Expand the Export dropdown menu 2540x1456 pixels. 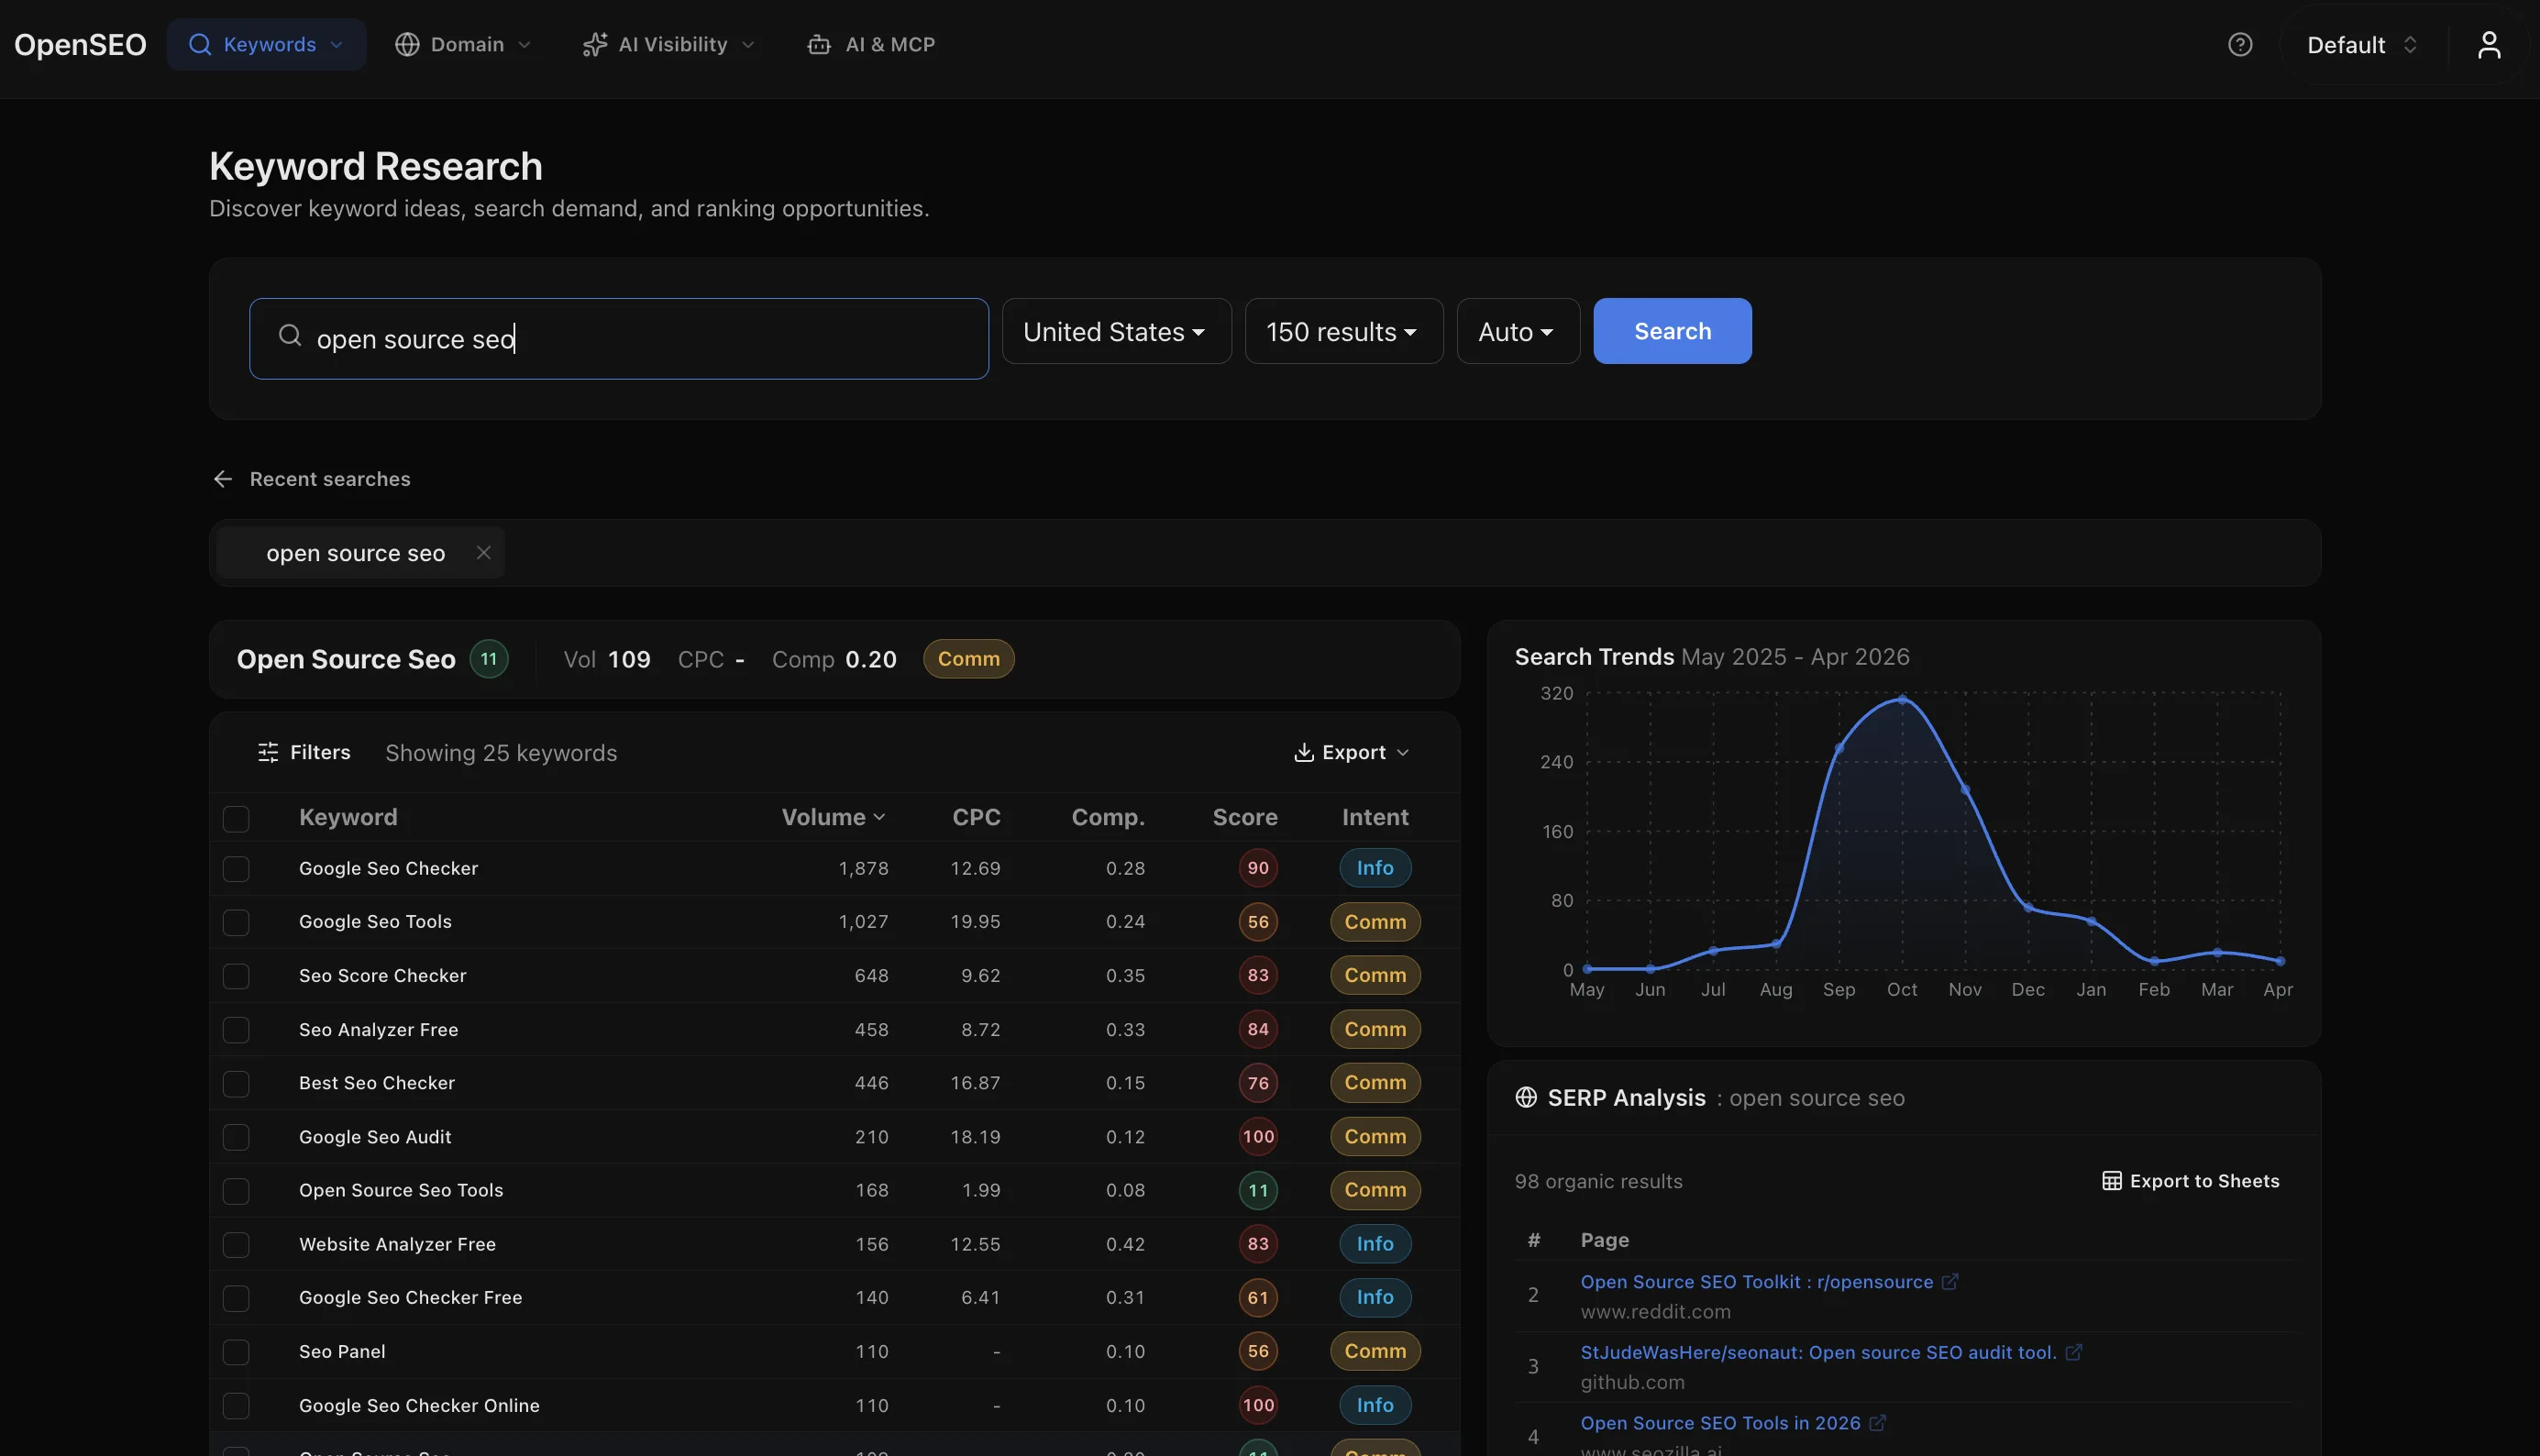[x=1351, y=752]
